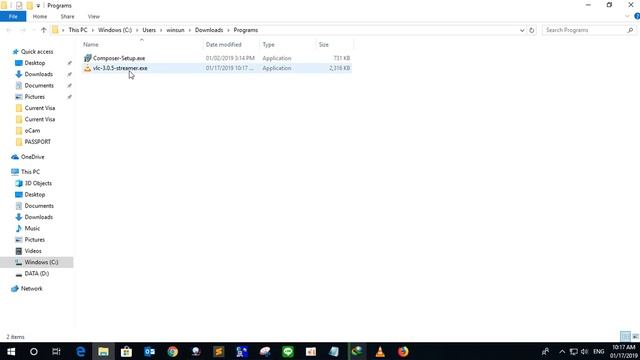Open Task View on taskbar
Screen dimensions: 640x360
(x=56, y=351)
